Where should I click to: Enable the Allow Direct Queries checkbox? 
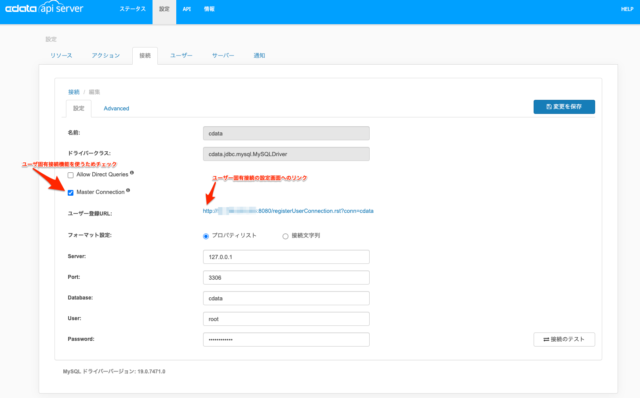pos(71,175)
